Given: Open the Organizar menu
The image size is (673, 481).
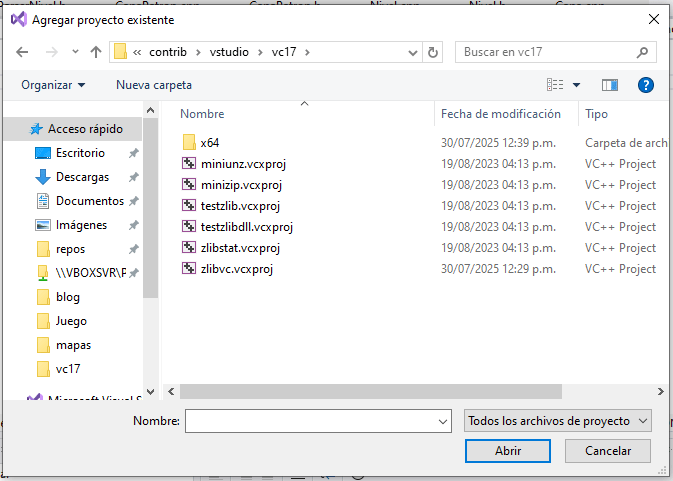Looking at the screenshot, I should [53, 85].
